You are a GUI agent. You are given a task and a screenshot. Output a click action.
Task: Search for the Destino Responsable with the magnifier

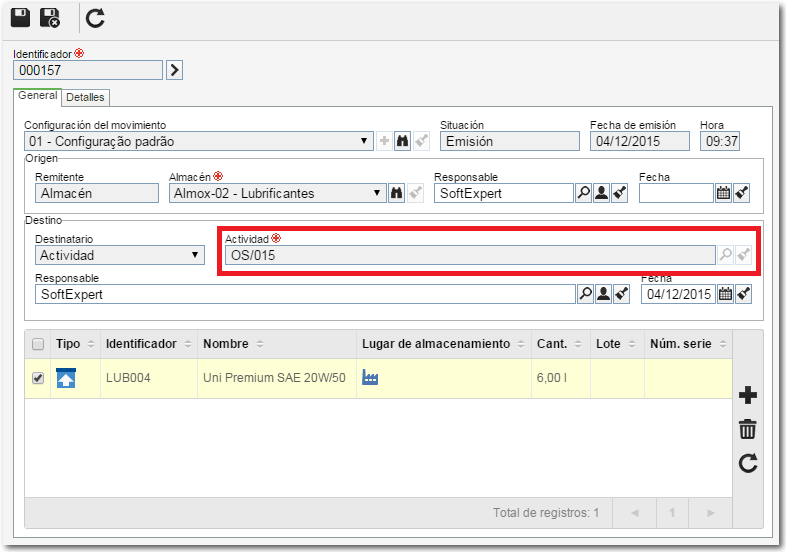click(x=585, y=294)
